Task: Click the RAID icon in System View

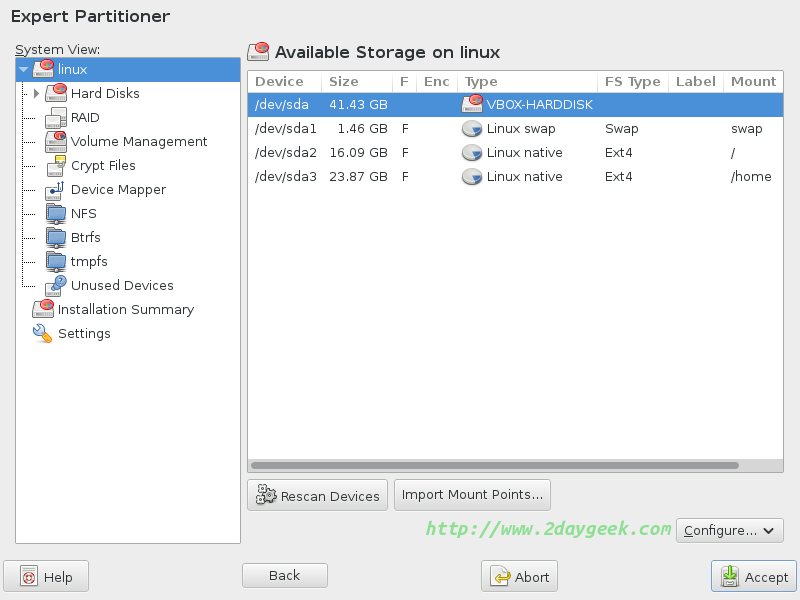Action: click(x=56, y=118)
